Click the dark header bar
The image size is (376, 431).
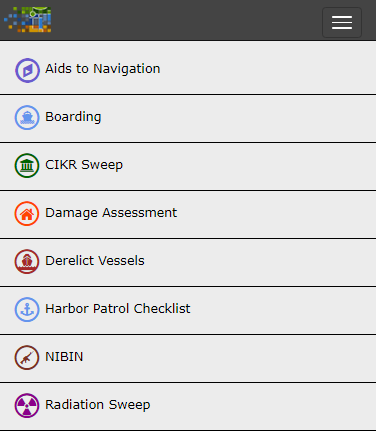coord(187,20)
